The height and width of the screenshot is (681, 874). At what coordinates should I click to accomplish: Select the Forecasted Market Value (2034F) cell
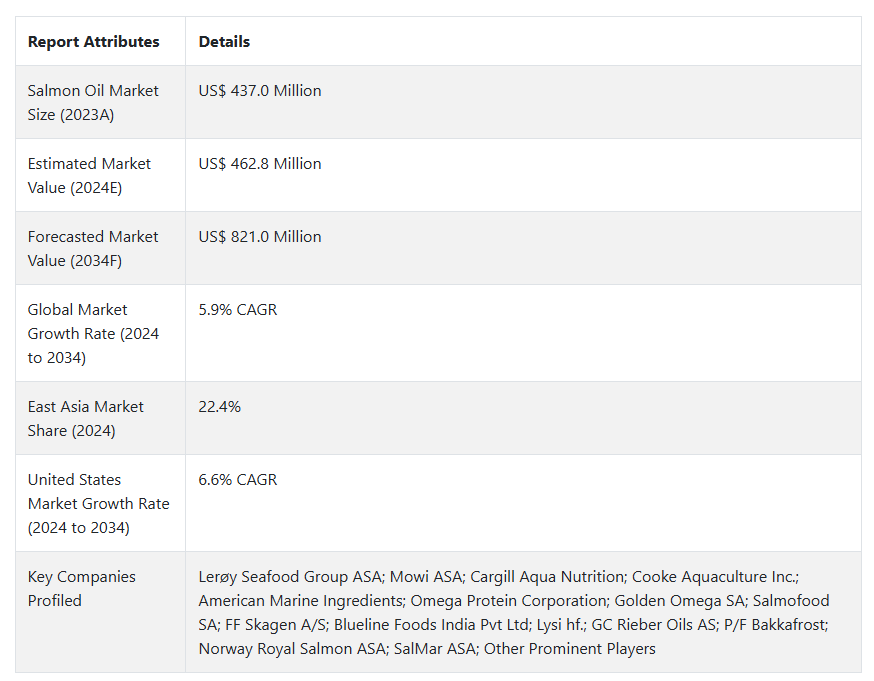(93, 248)
